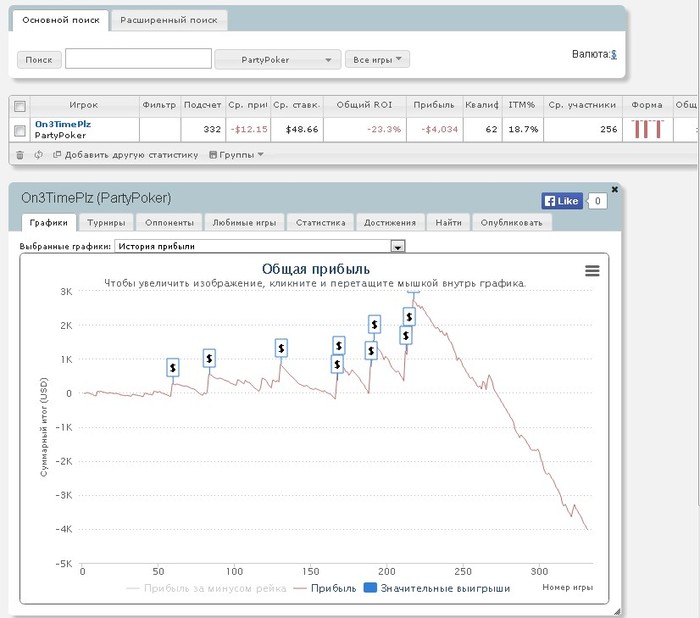Viewport: 700px width, 618px height.
Task: Click the topmost dollar marker near game 215
Action: [409, 317]
